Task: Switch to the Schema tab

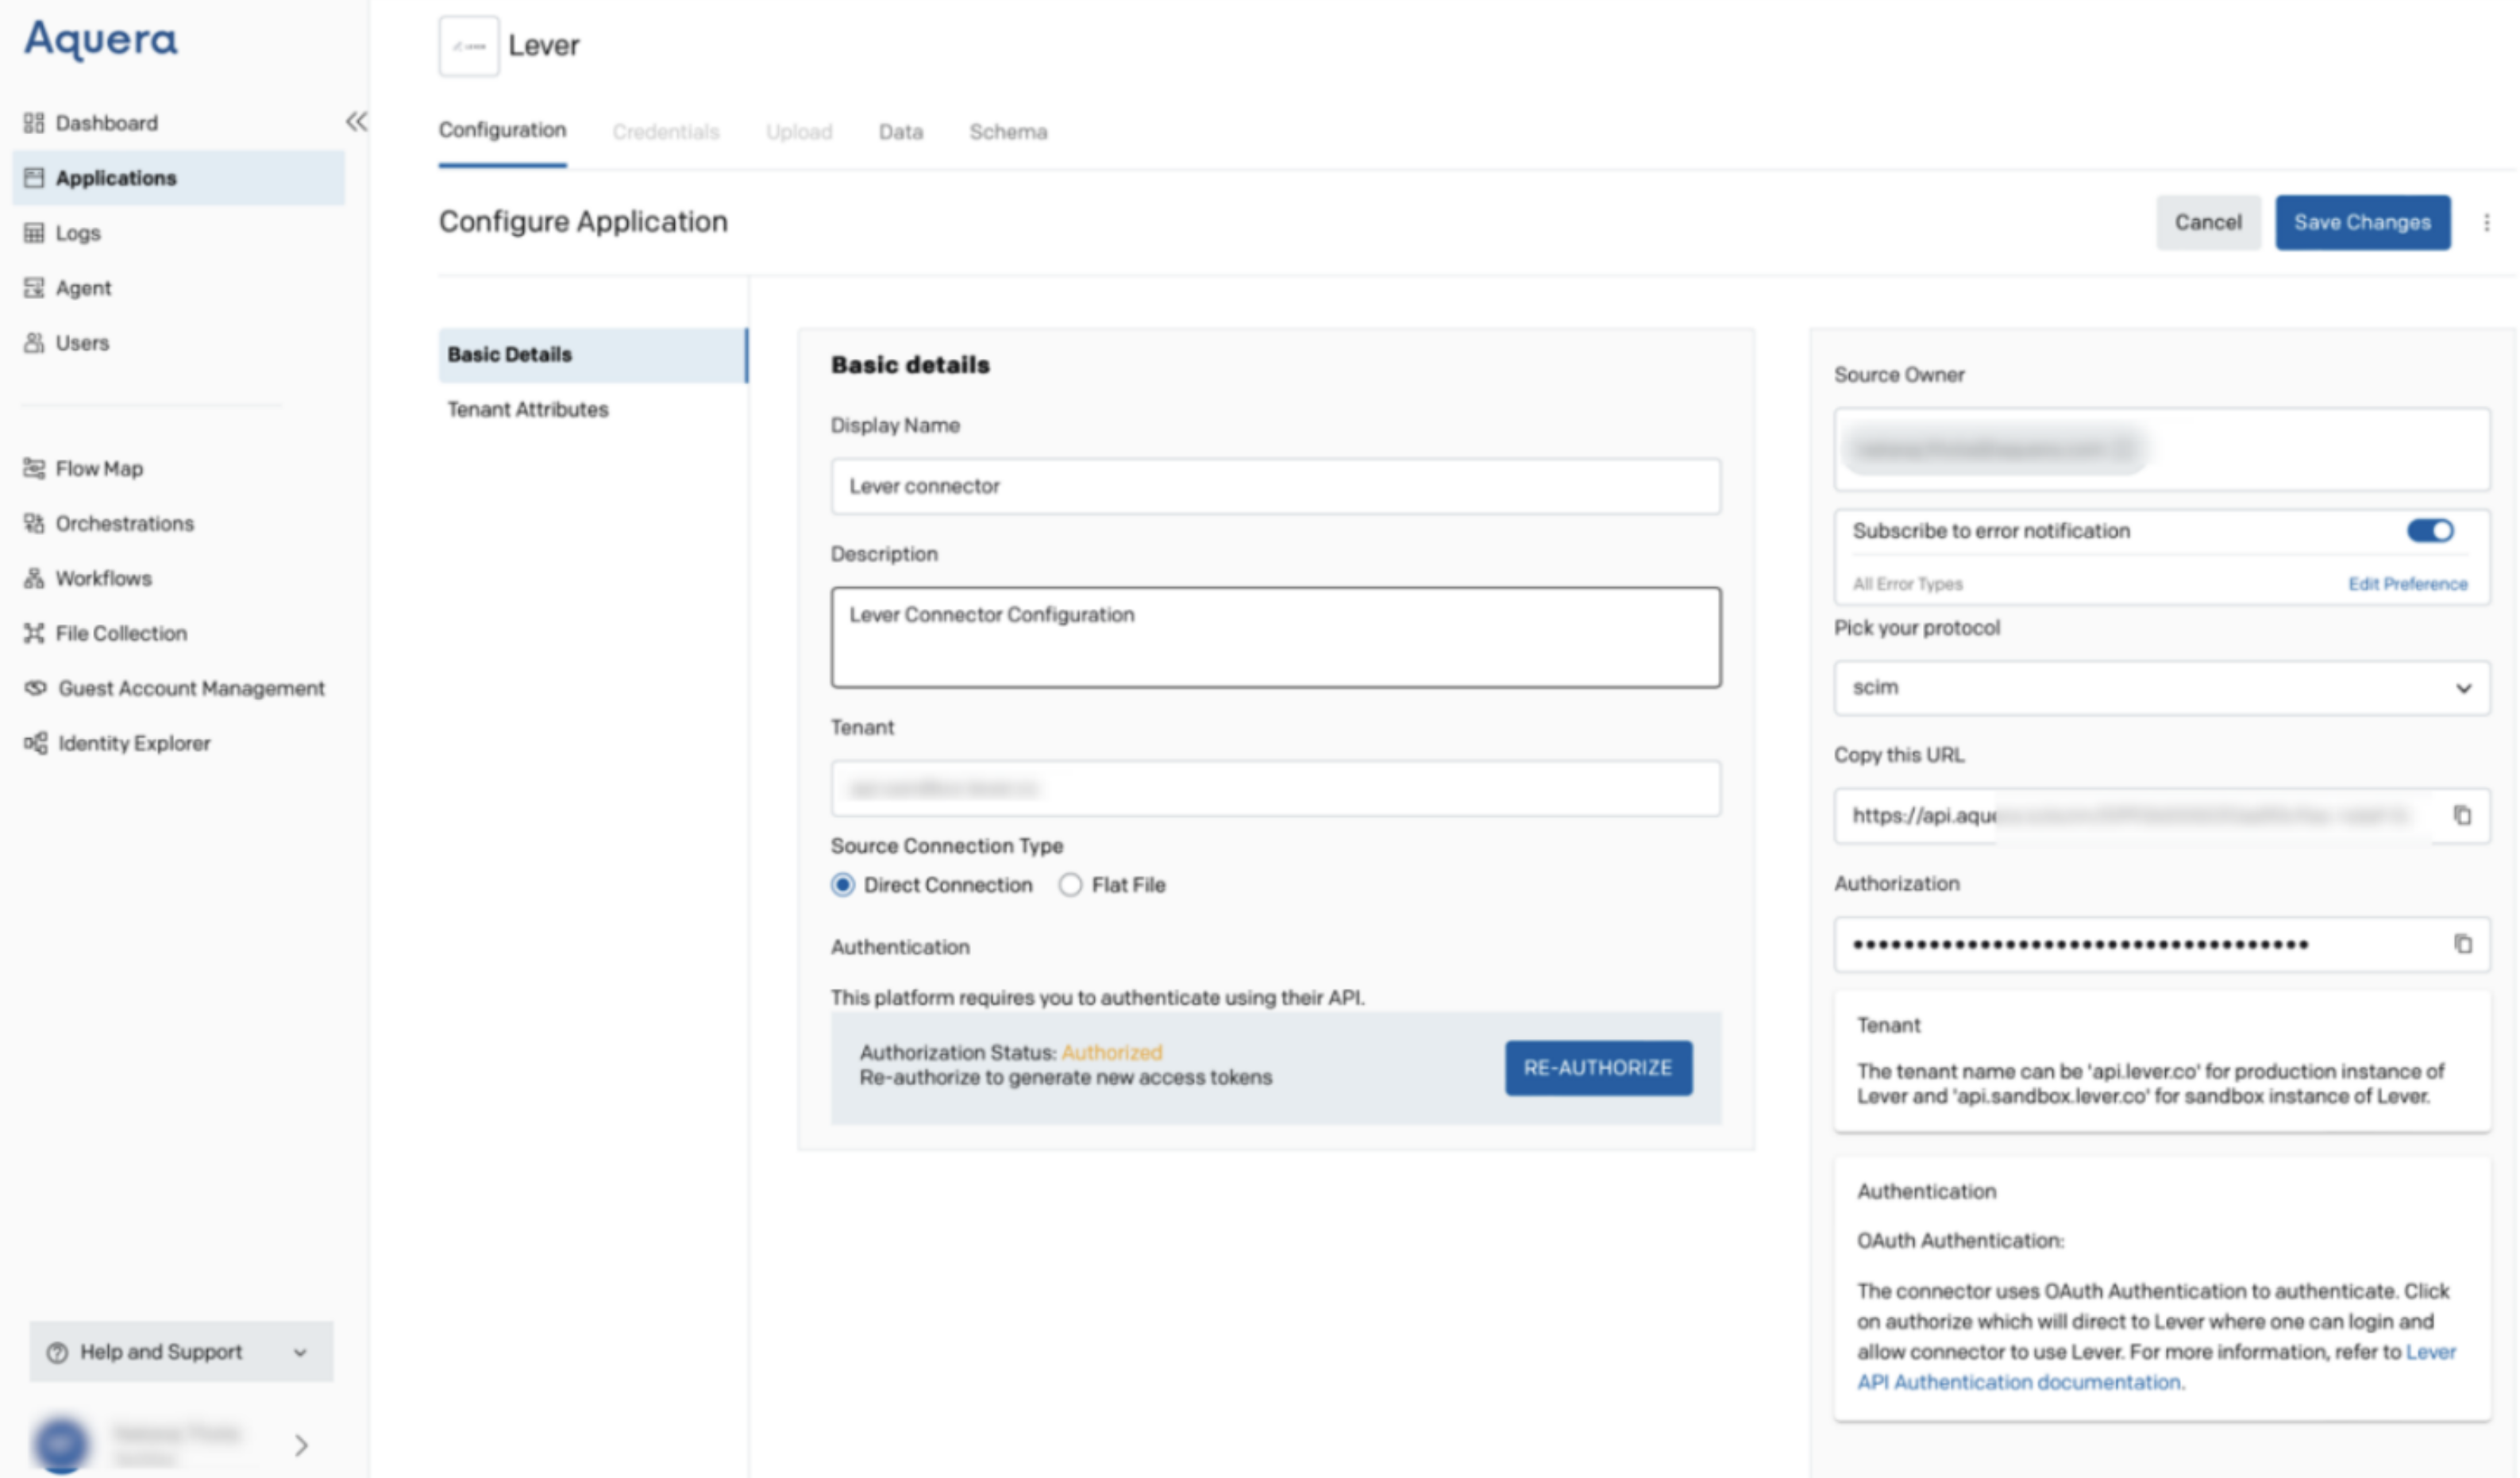Action: point(1008,131)
